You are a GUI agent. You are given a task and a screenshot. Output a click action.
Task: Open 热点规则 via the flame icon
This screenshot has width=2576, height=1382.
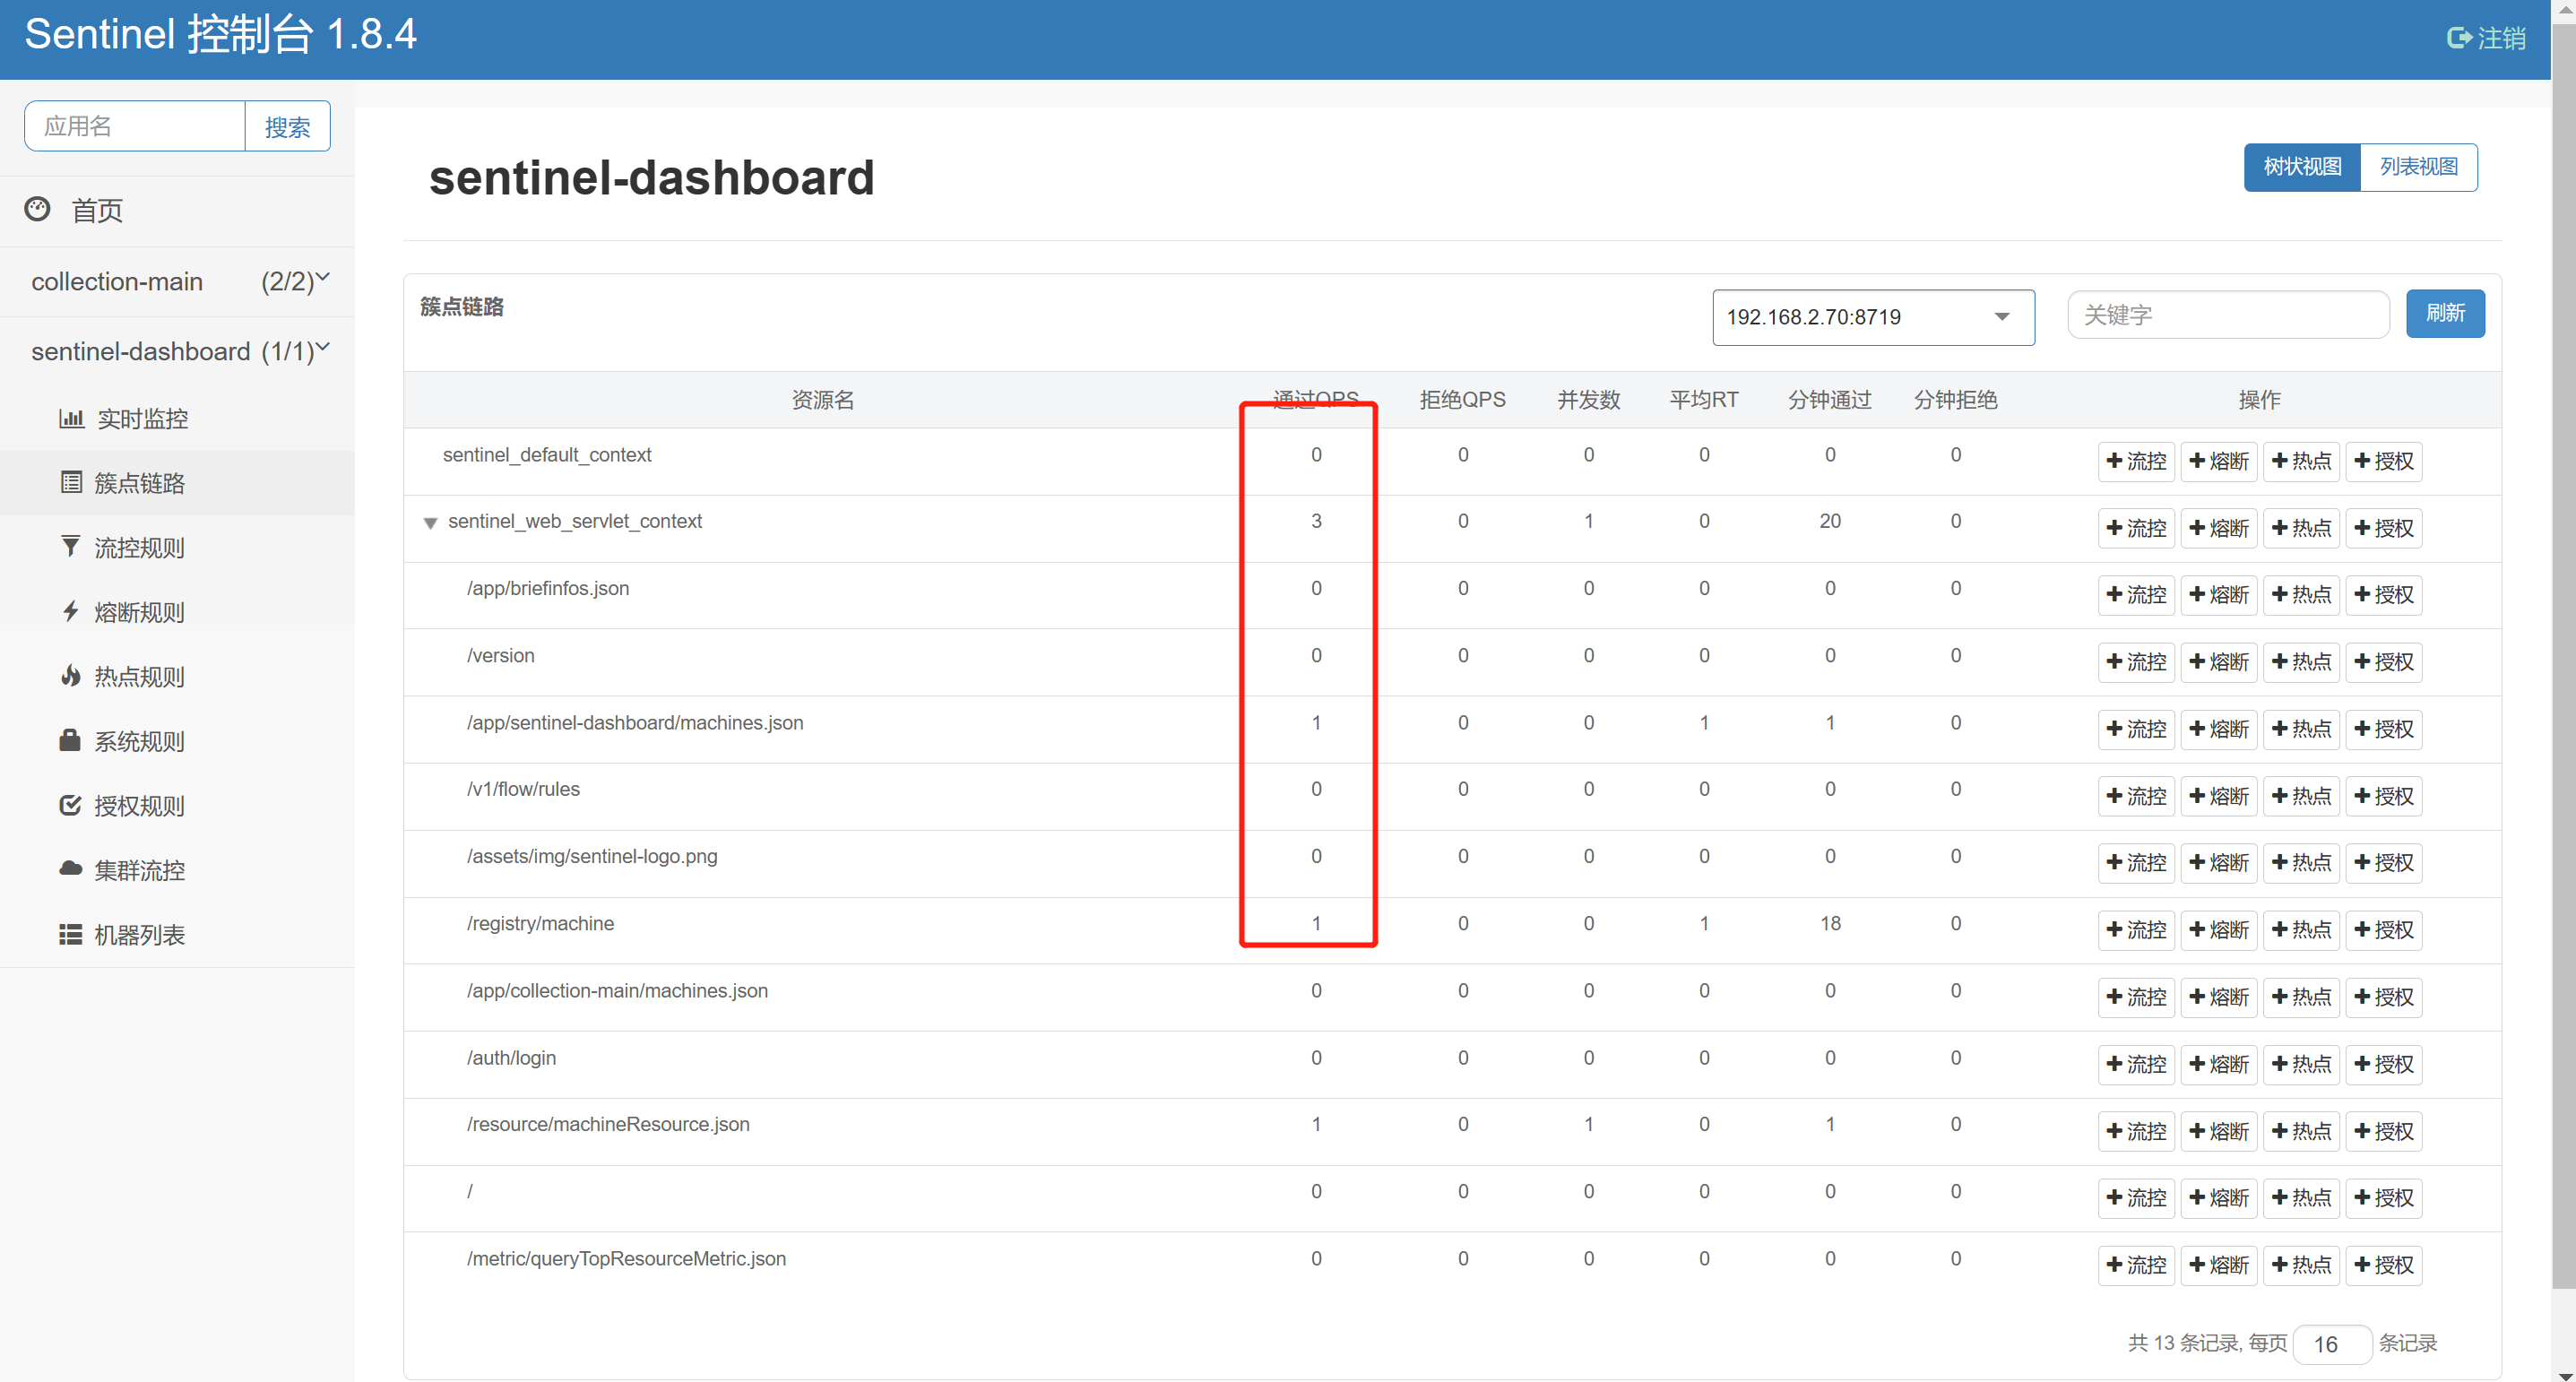pos(69,676)
